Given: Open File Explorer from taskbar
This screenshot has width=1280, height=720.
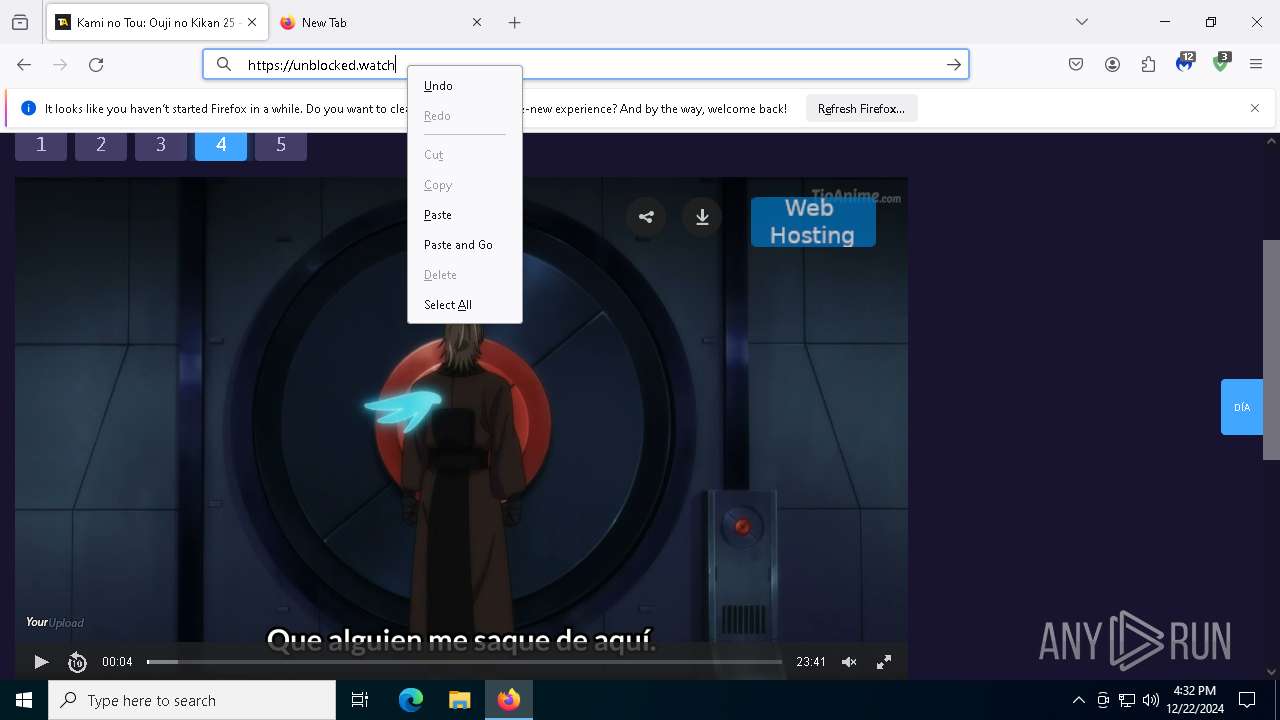Looking at the screenshot, I should [x=459, y=700].
